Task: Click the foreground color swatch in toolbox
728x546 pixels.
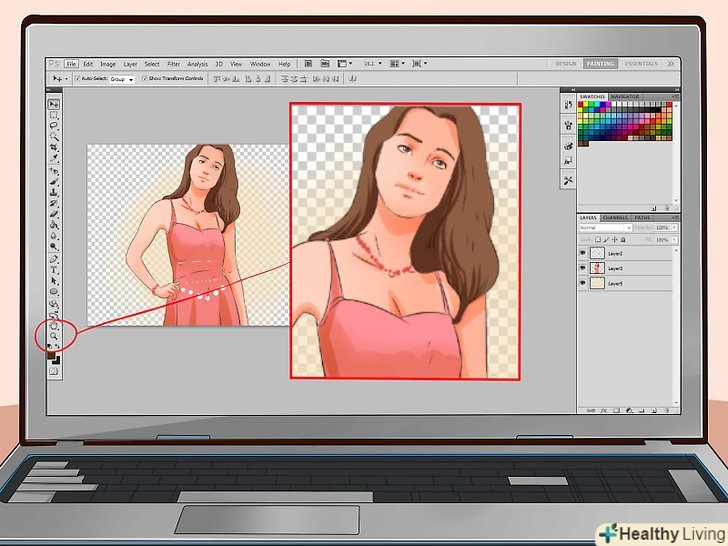Action: [52, 355]
